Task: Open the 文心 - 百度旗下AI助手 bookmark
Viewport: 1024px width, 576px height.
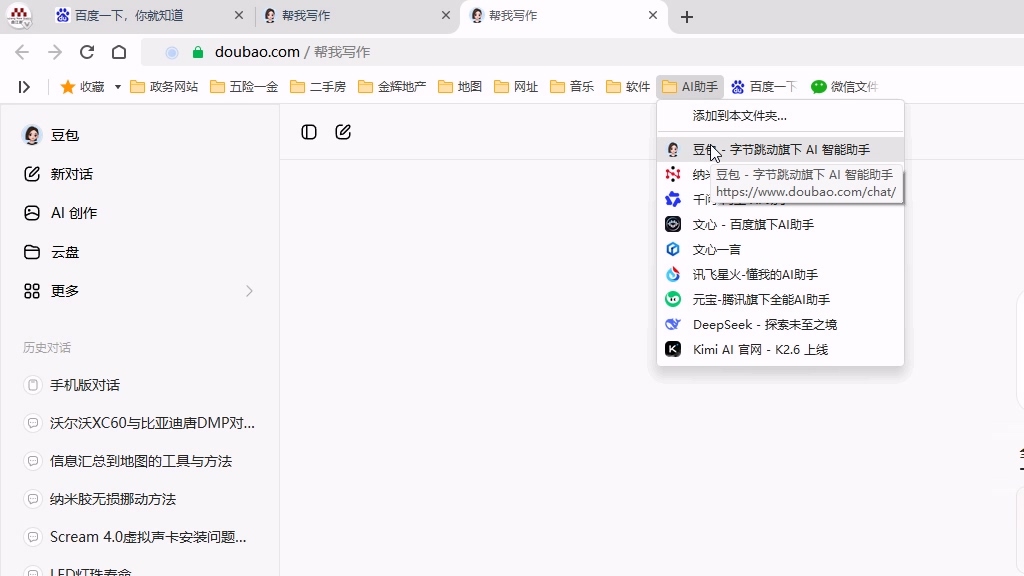Action: coord(780,225)
